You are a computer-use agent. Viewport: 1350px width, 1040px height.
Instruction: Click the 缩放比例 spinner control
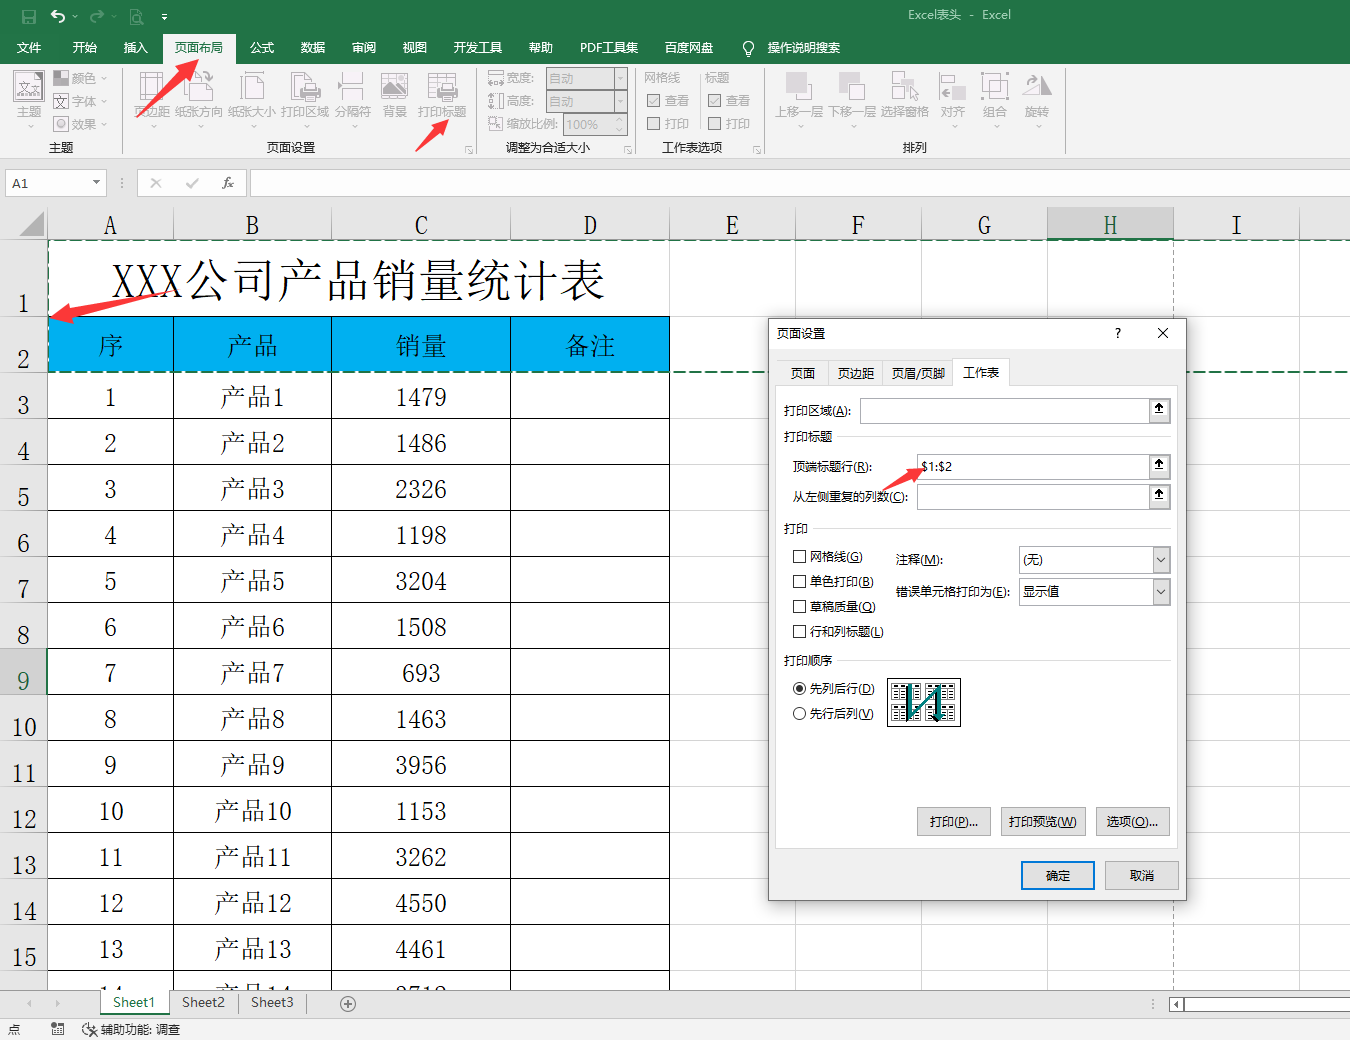pyautogui.click(x=620, y=124)
